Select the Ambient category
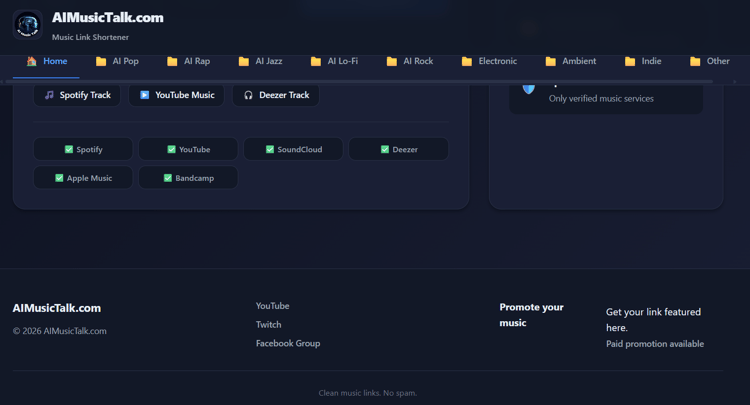Screen dimensions: 750x405 coord(571,61)
